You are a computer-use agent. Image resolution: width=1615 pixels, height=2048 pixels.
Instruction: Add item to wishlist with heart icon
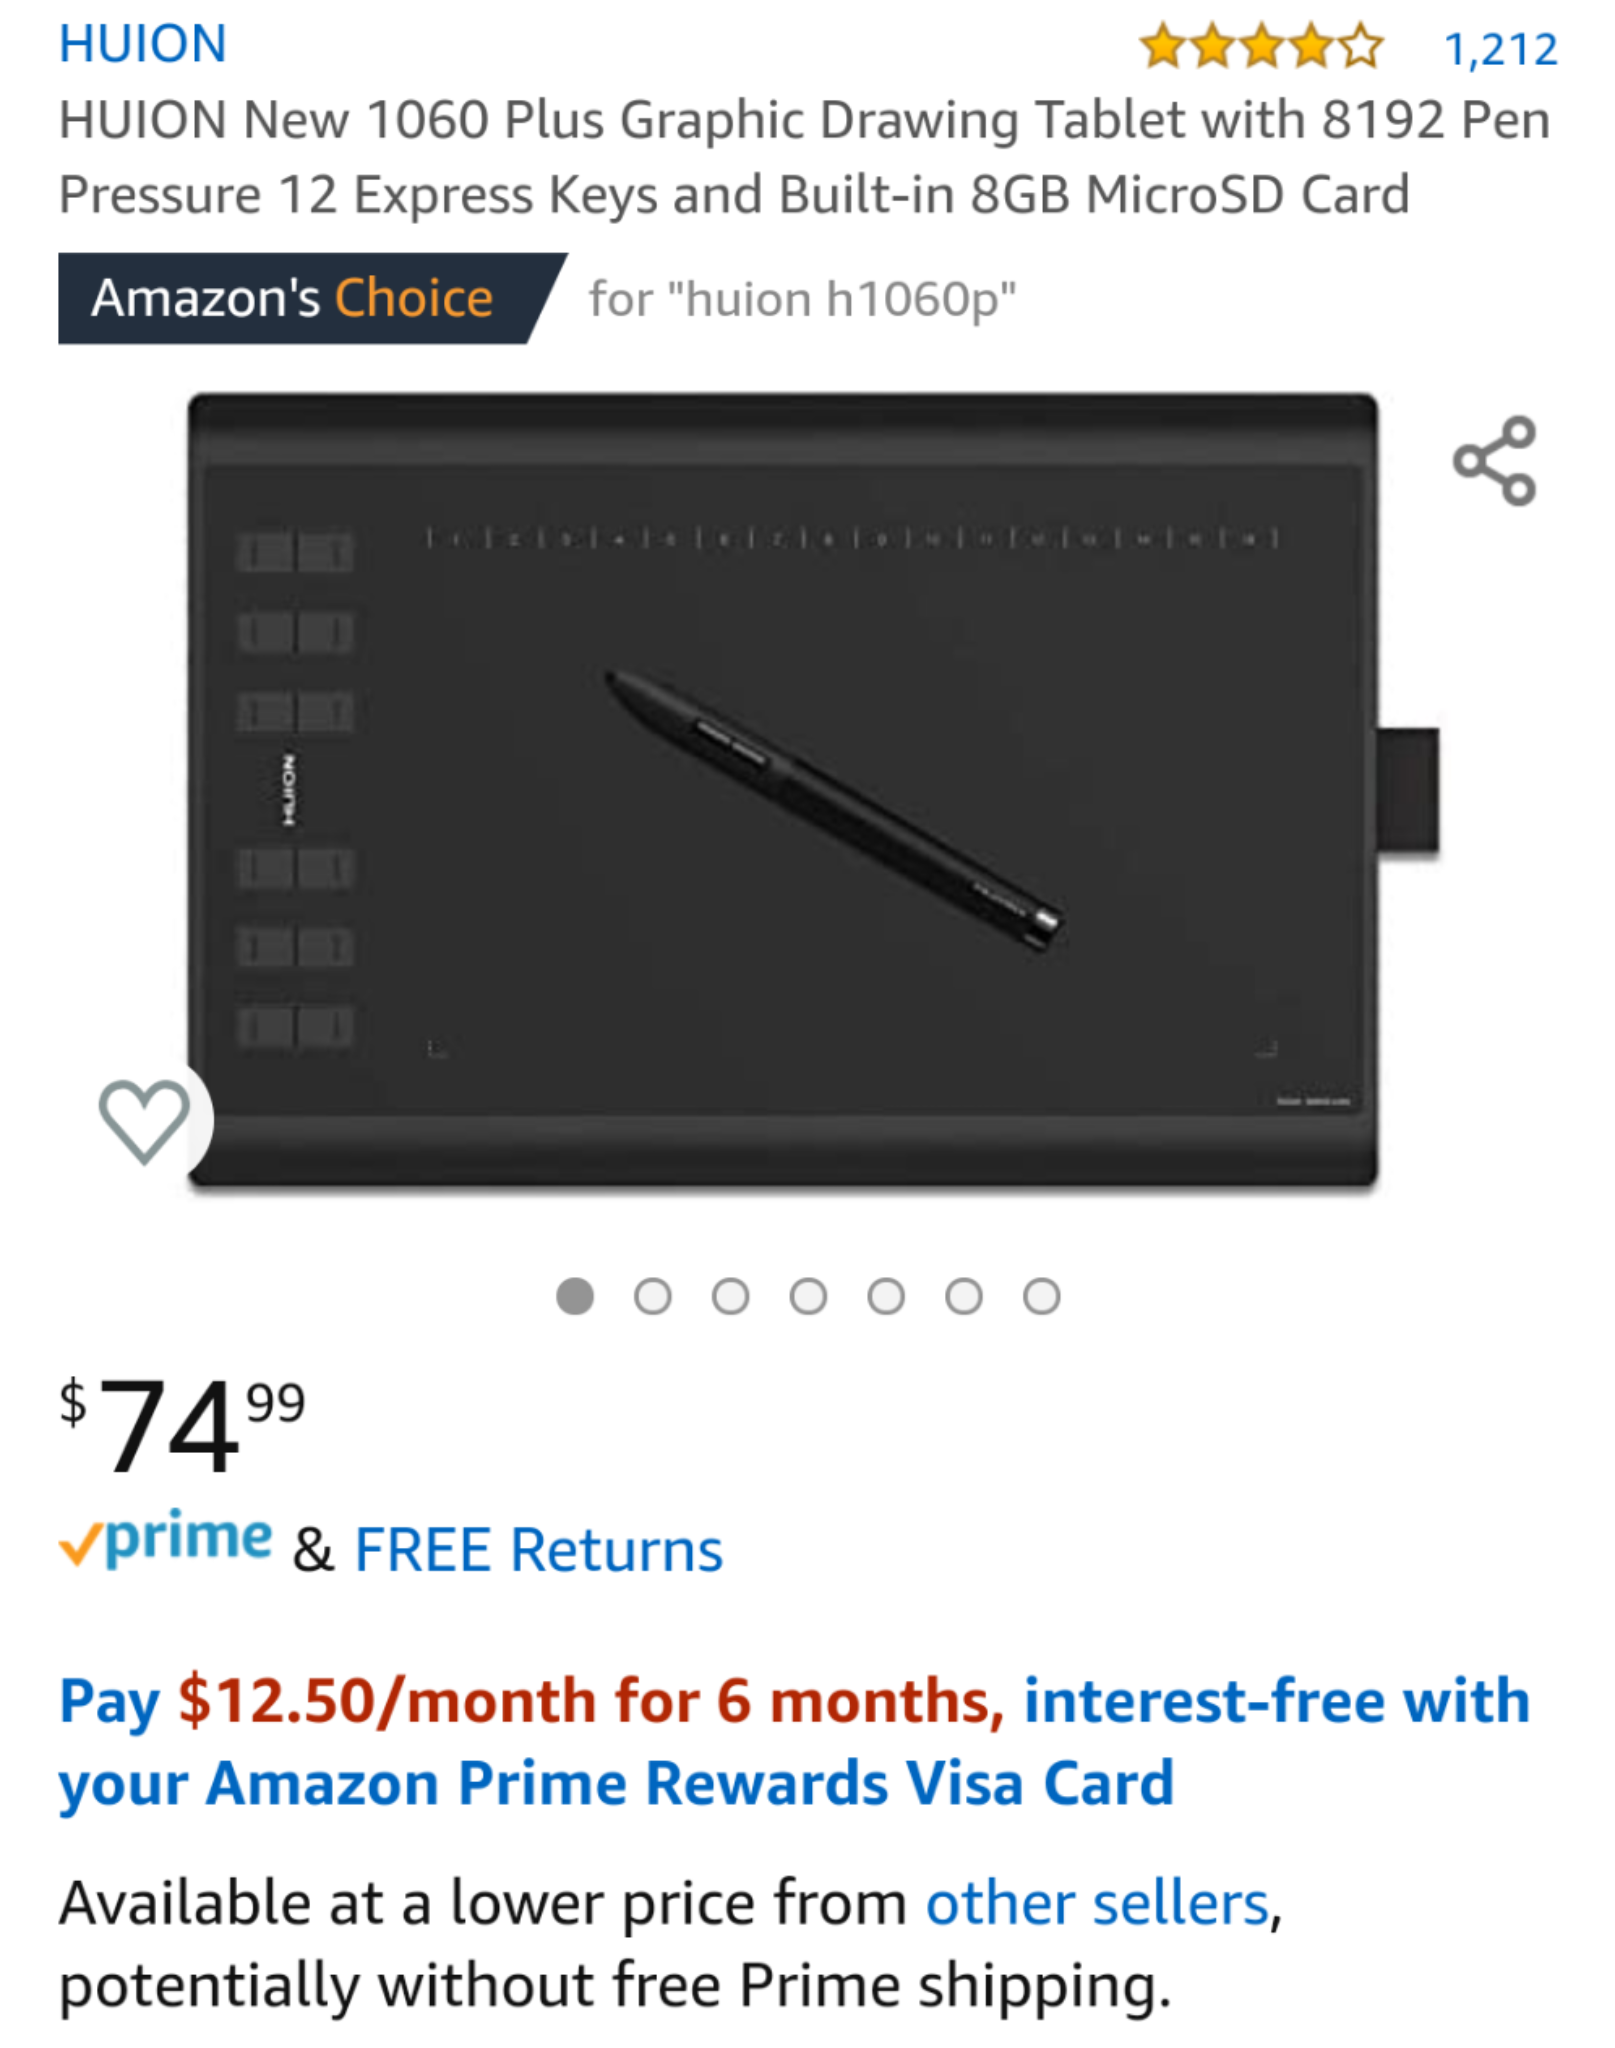144,1121
